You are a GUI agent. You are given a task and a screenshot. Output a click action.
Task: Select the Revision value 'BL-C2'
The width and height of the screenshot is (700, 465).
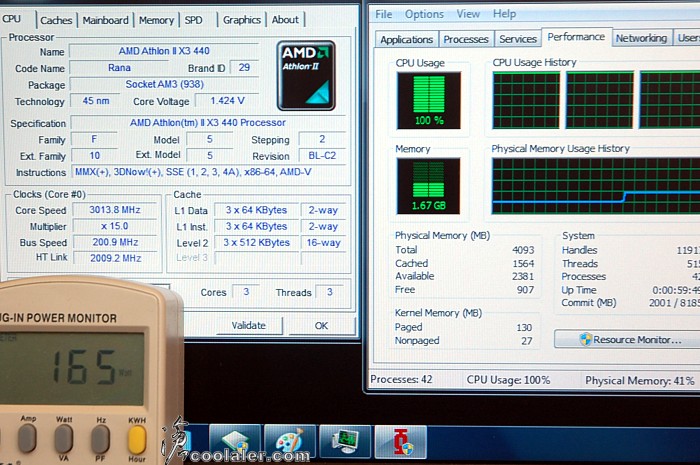pyautogui.click(x=322, y=156)
